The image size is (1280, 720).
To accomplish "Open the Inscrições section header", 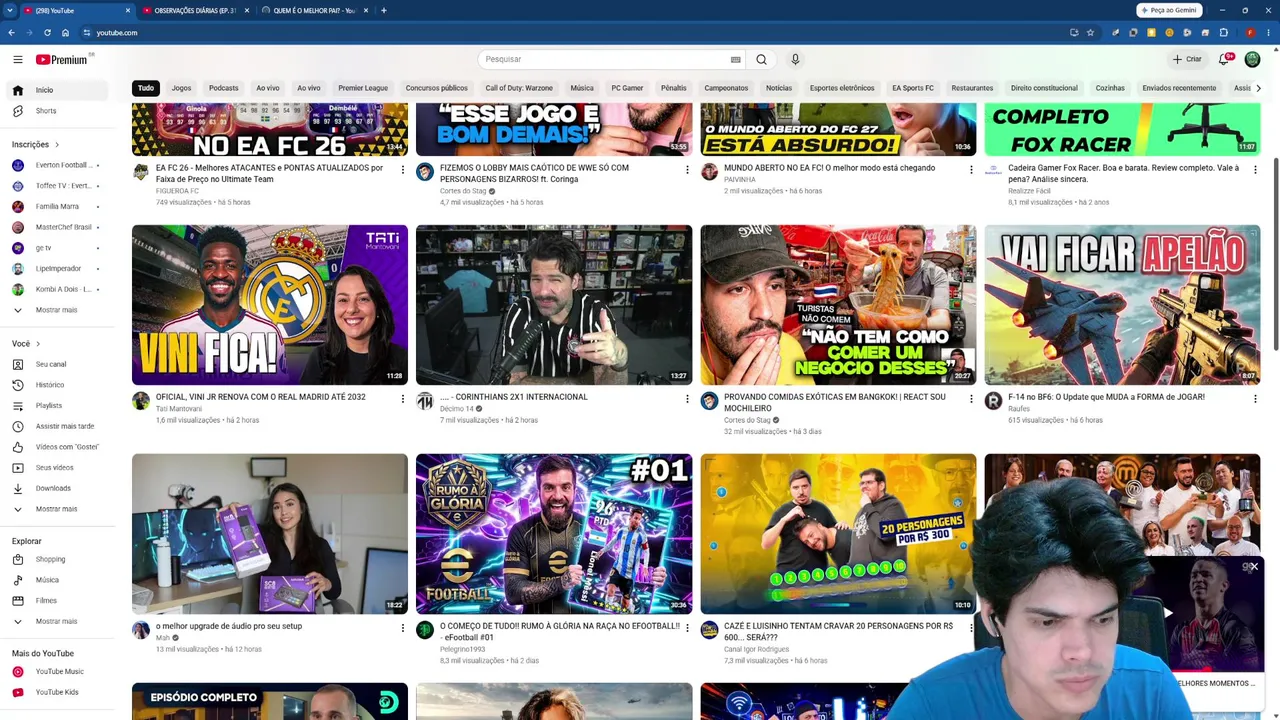I will pos(36,144).
